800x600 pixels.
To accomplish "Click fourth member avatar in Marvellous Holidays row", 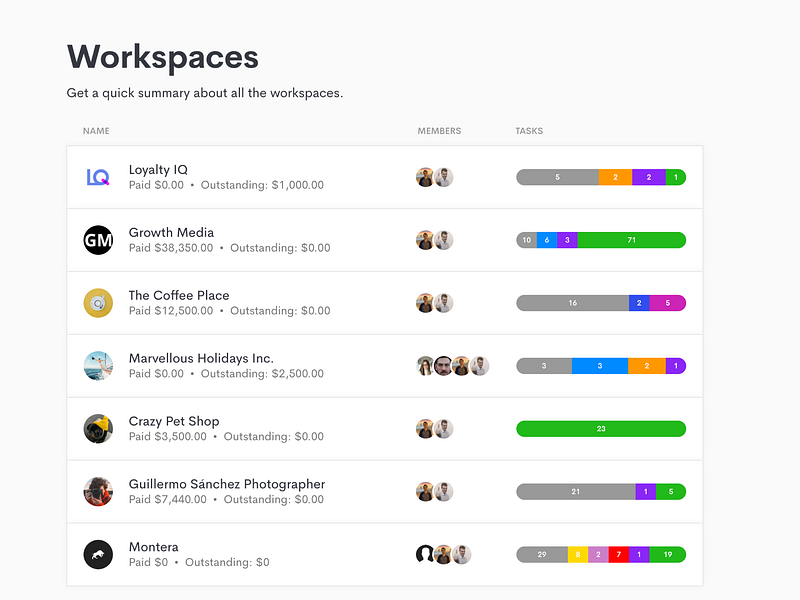I will click(480, 366).
